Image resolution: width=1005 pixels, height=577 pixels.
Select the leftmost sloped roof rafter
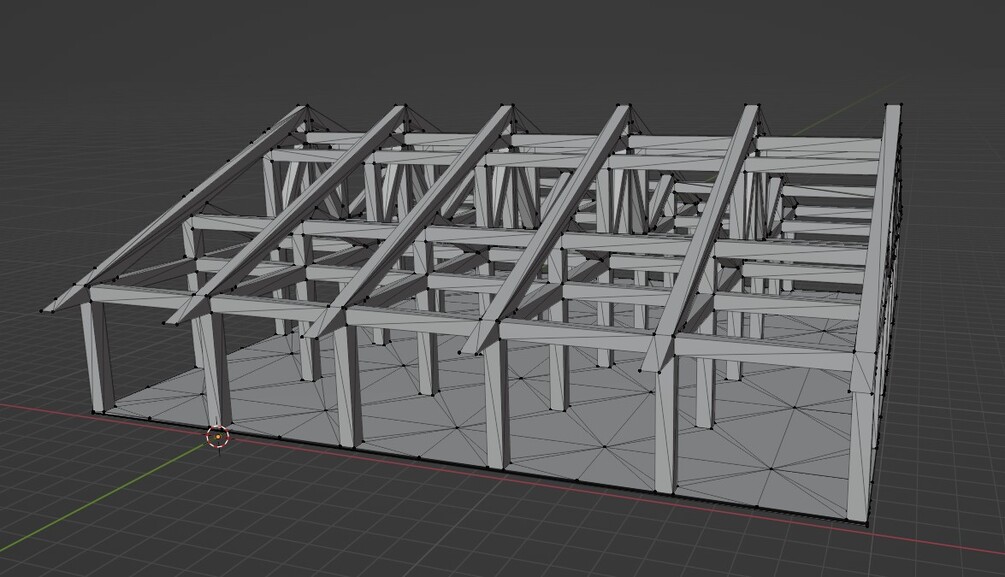coord(176,208)
